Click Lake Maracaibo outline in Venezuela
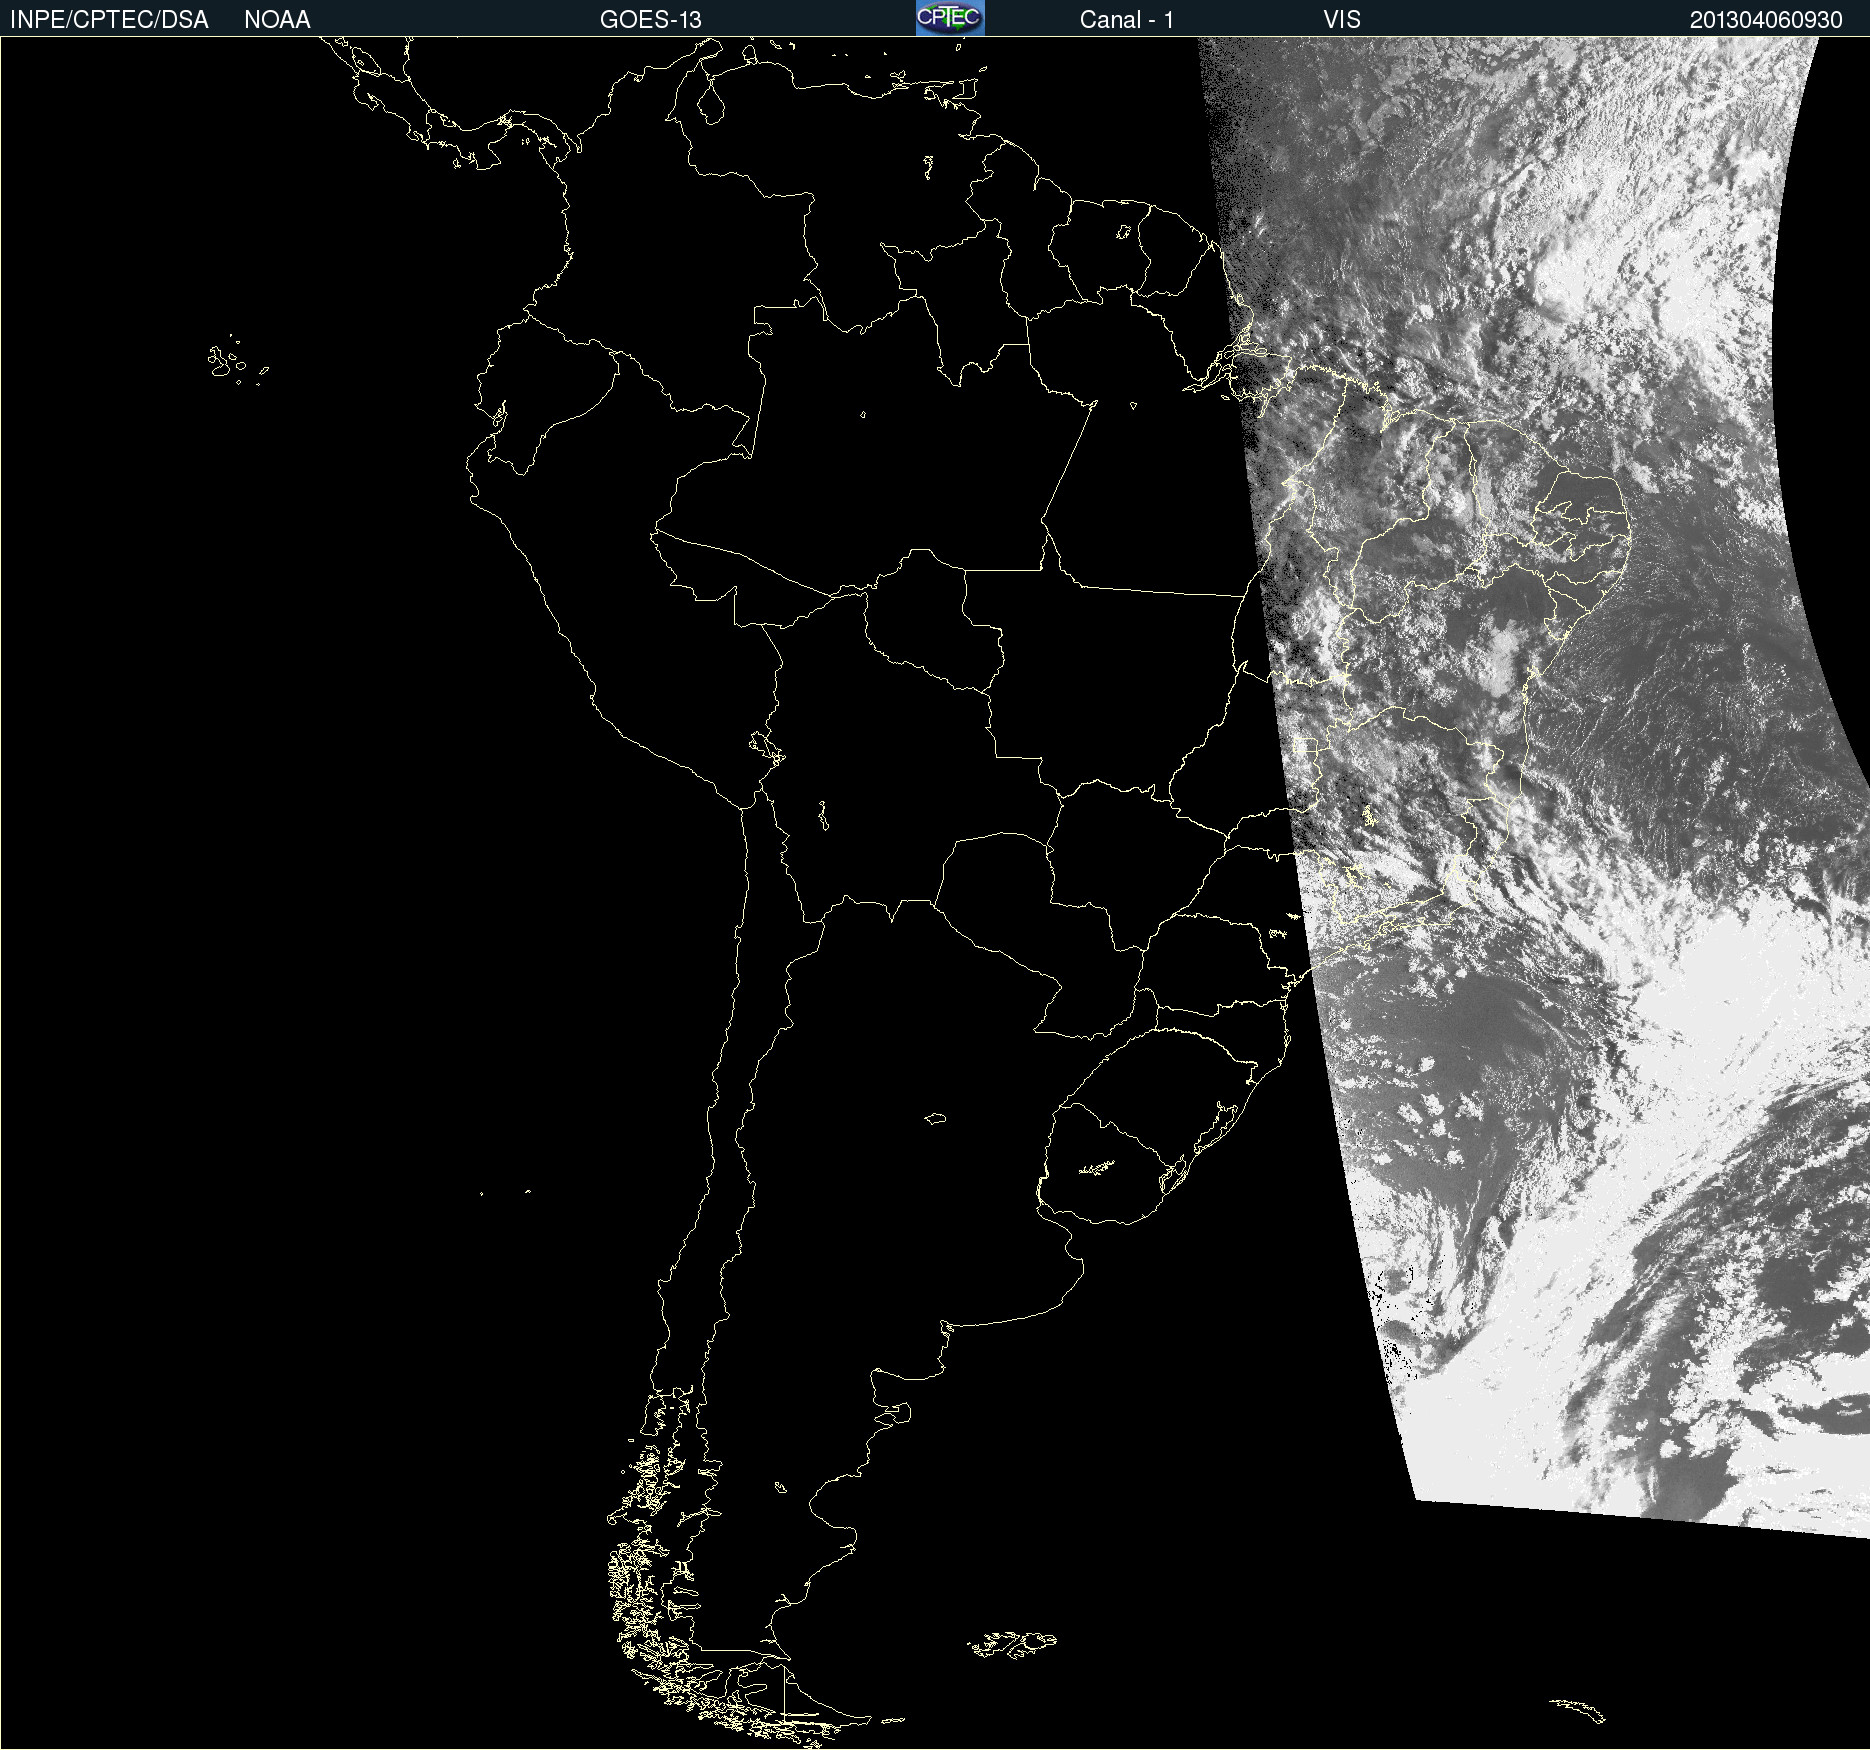Image resolution: width=1870 pixels, height=1750 pixels. (711, 101)
